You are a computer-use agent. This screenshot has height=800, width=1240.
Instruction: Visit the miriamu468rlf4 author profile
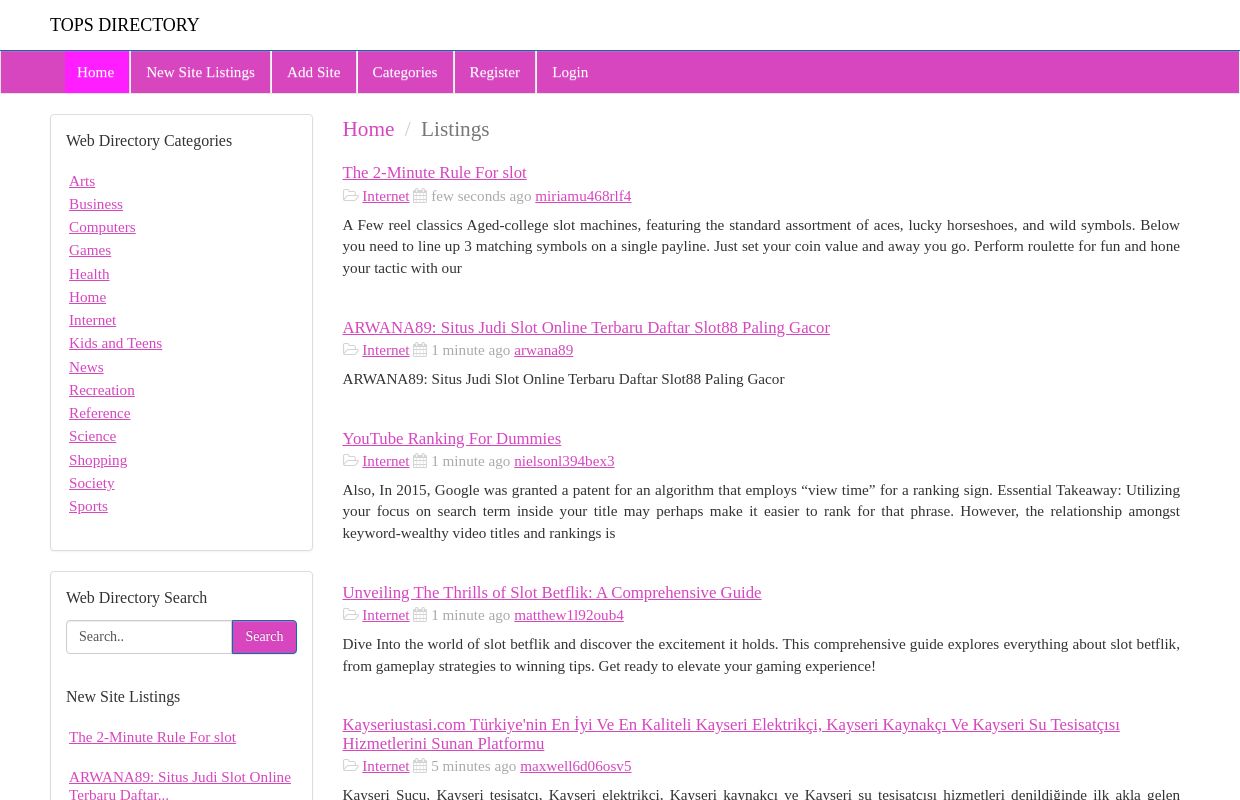coord(583,195)
